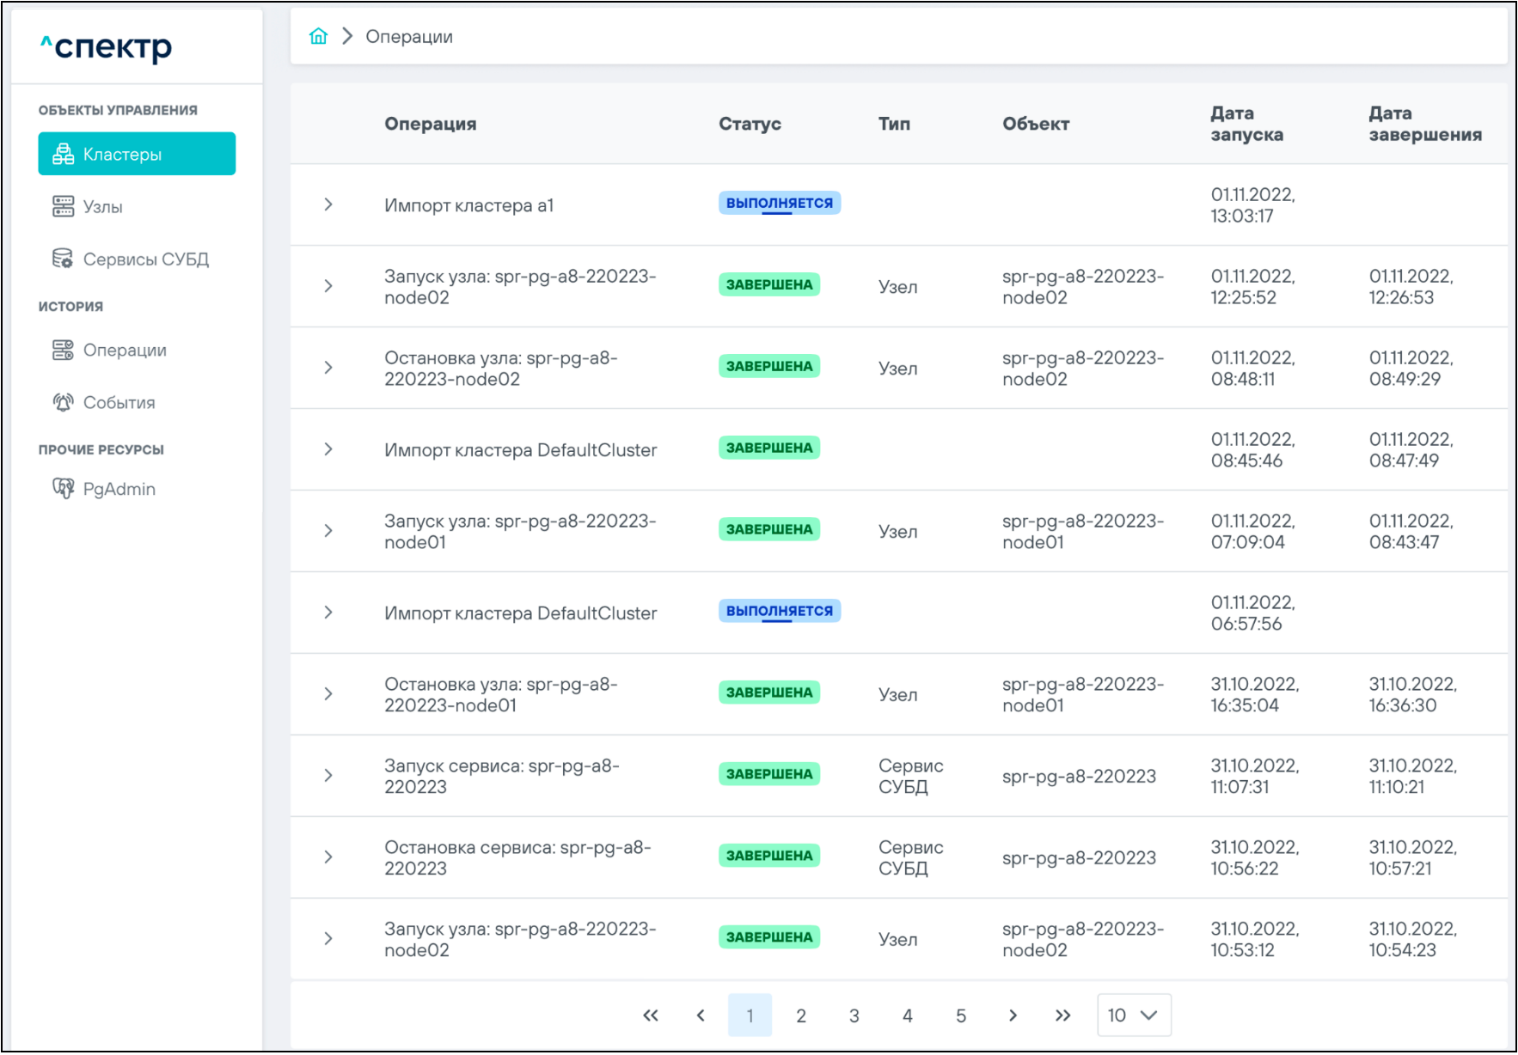Open the События menu item
Viewport: 1518px width, 1055px height.
pos(119,402)
